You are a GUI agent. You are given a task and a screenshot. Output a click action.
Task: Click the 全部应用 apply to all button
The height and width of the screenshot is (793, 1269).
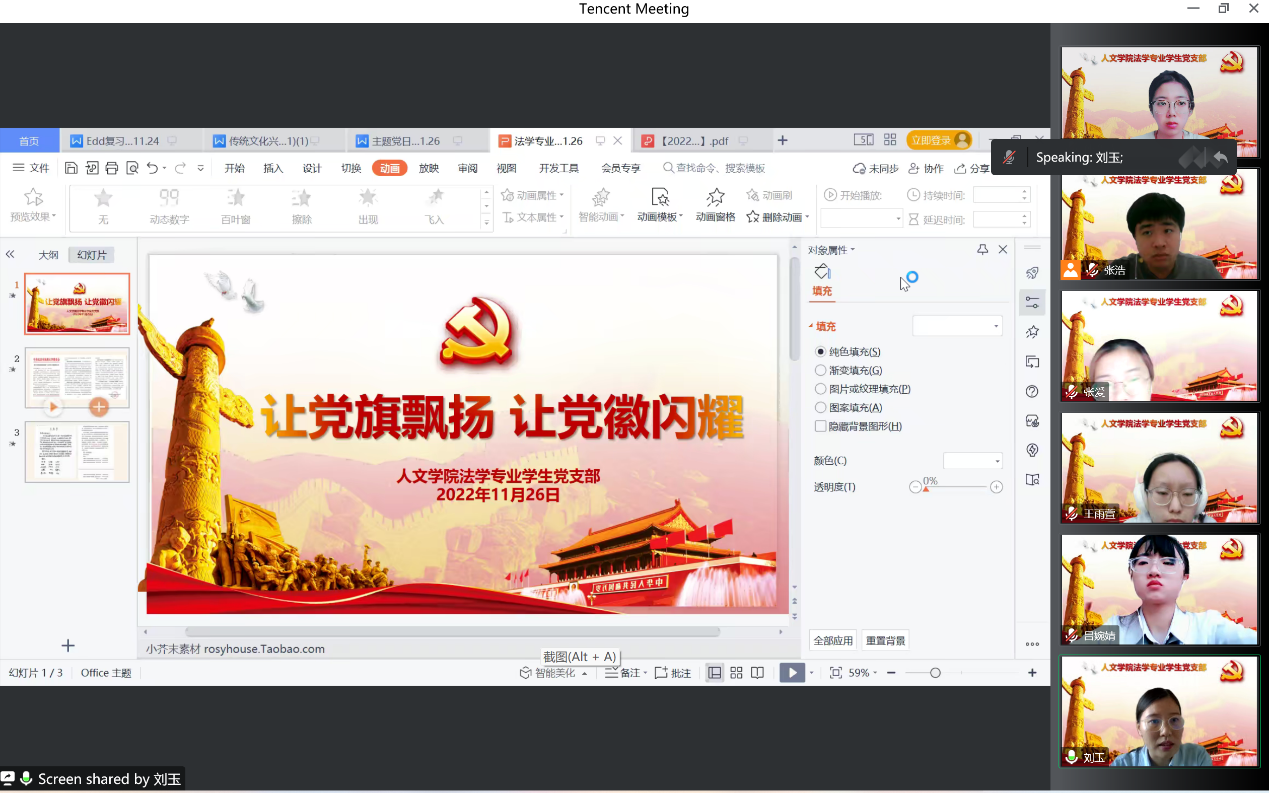coord(832,640)
